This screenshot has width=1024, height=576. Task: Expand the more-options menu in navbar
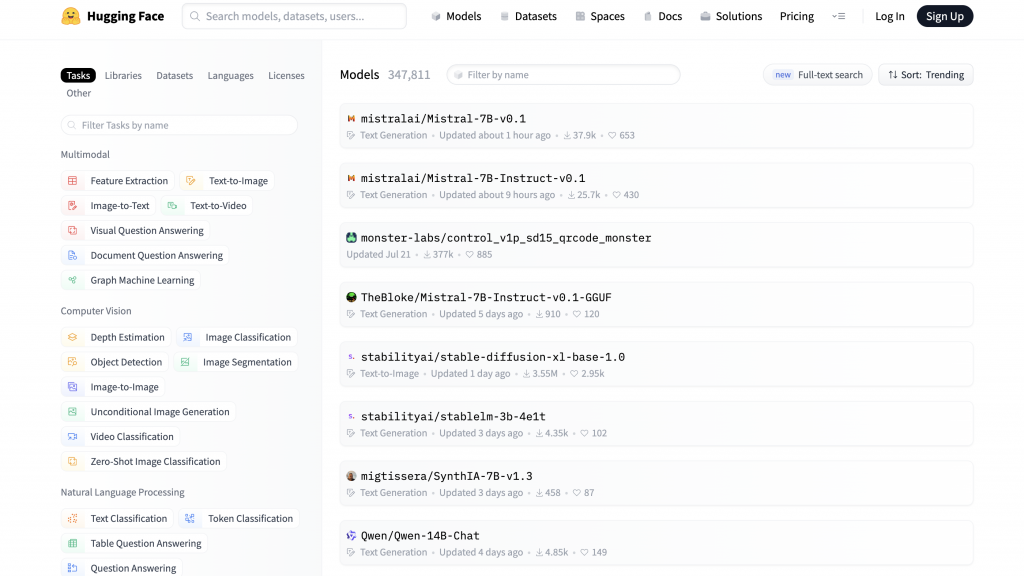coord(839,16)
